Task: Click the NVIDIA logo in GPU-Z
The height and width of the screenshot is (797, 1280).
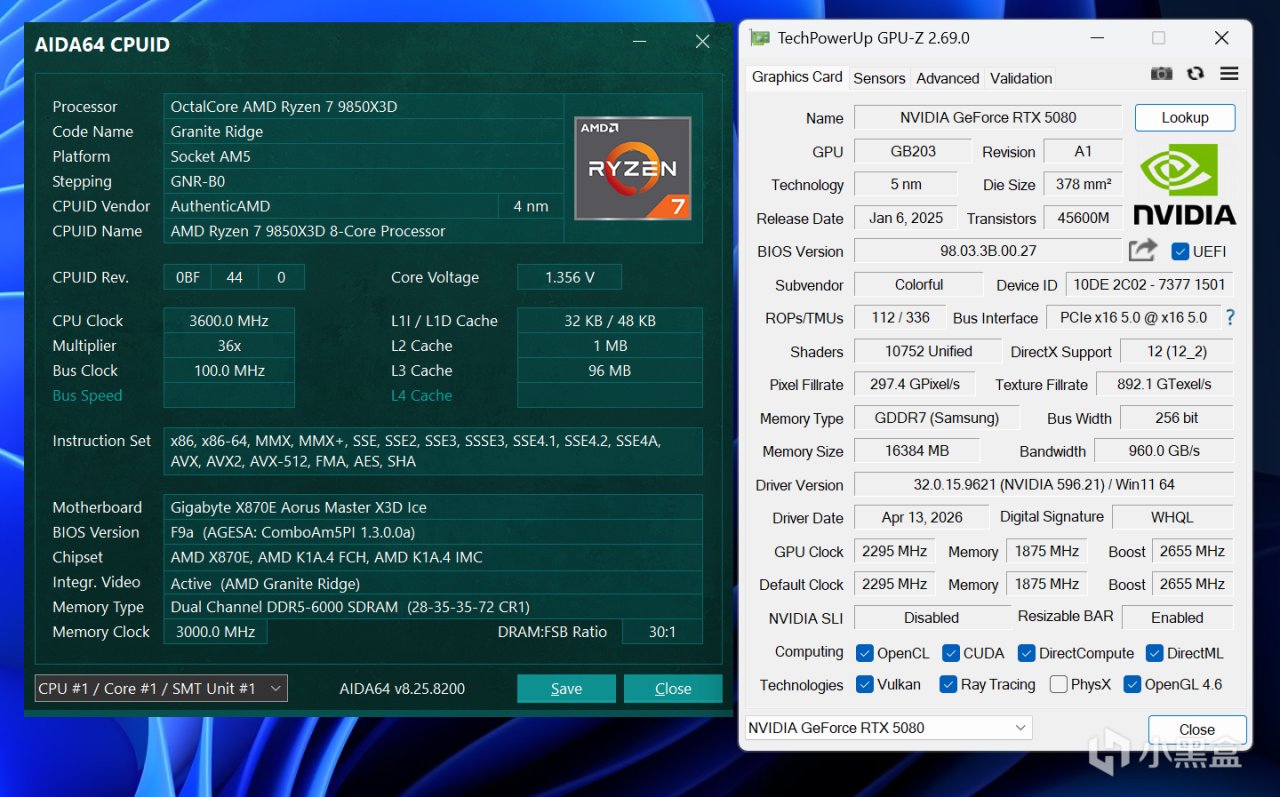Action: [x=1185, y=184]
